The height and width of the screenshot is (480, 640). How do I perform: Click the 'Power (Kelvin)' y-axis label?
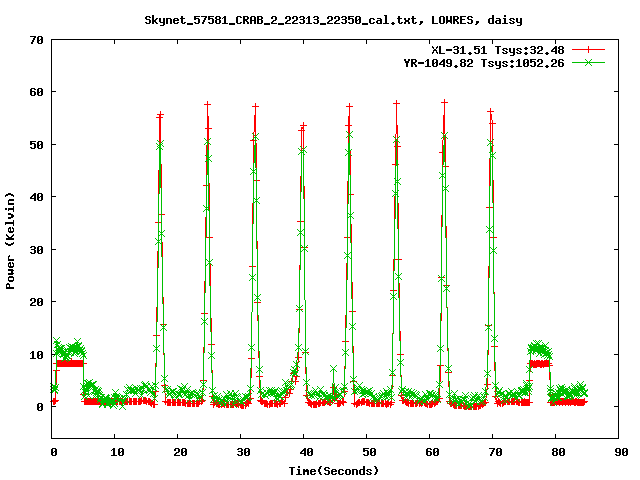coord(10,240)
